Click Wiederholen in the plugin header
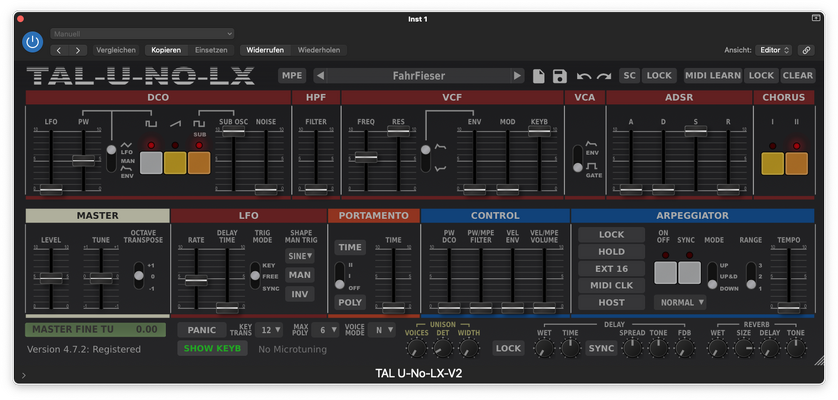This screenshot has height=400, width=838. coord(319,50)
